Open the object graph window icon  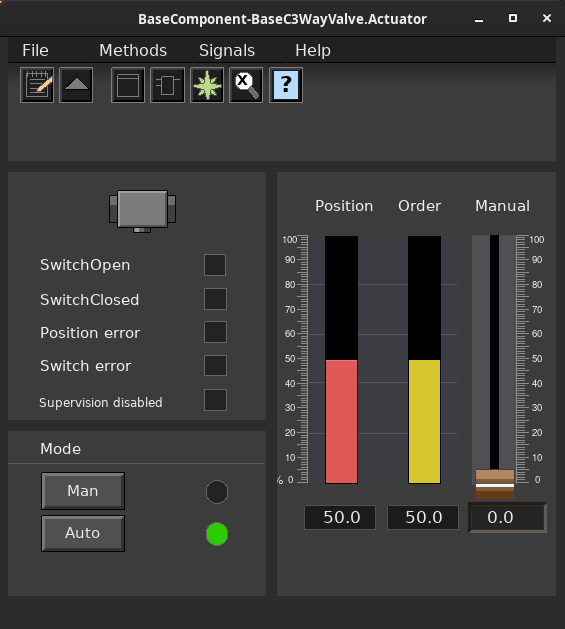[x=128, y=85]
